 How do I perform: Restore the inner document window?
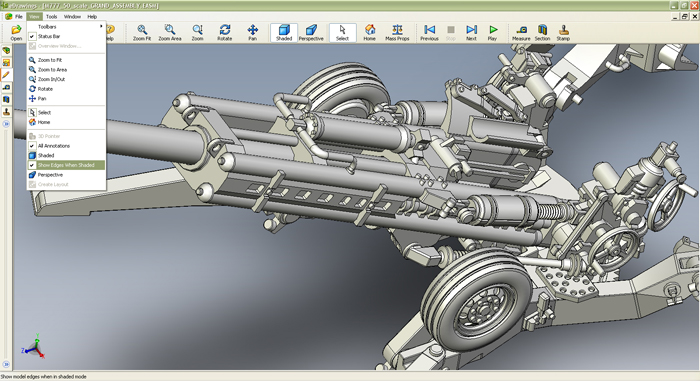[x=685, y=17]
